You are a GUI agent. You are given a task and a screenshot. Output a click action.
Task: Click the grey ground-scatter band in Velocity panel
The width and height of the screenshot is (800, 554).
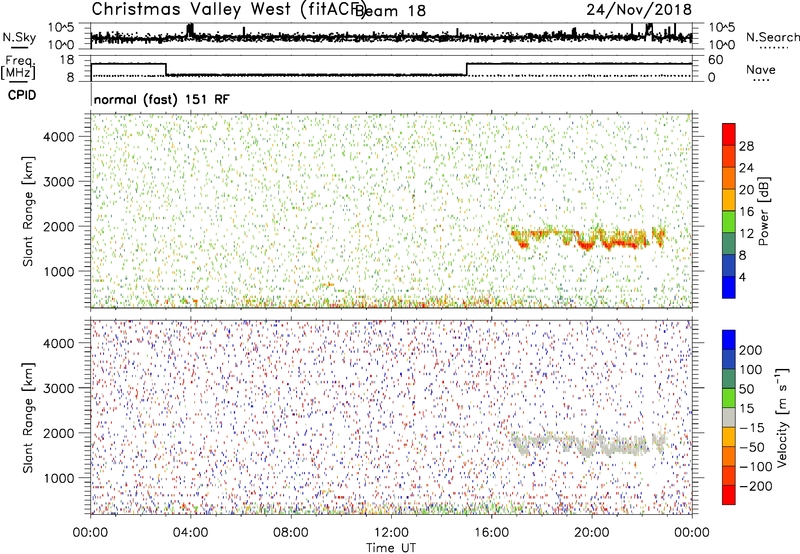587,444
